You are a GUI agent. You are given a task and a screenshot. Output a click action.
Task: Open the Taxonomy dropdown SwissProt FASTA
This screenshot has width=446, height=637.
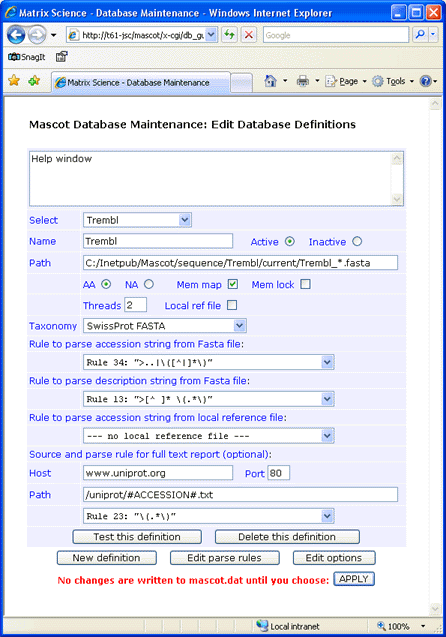click(x=165, y=326)
